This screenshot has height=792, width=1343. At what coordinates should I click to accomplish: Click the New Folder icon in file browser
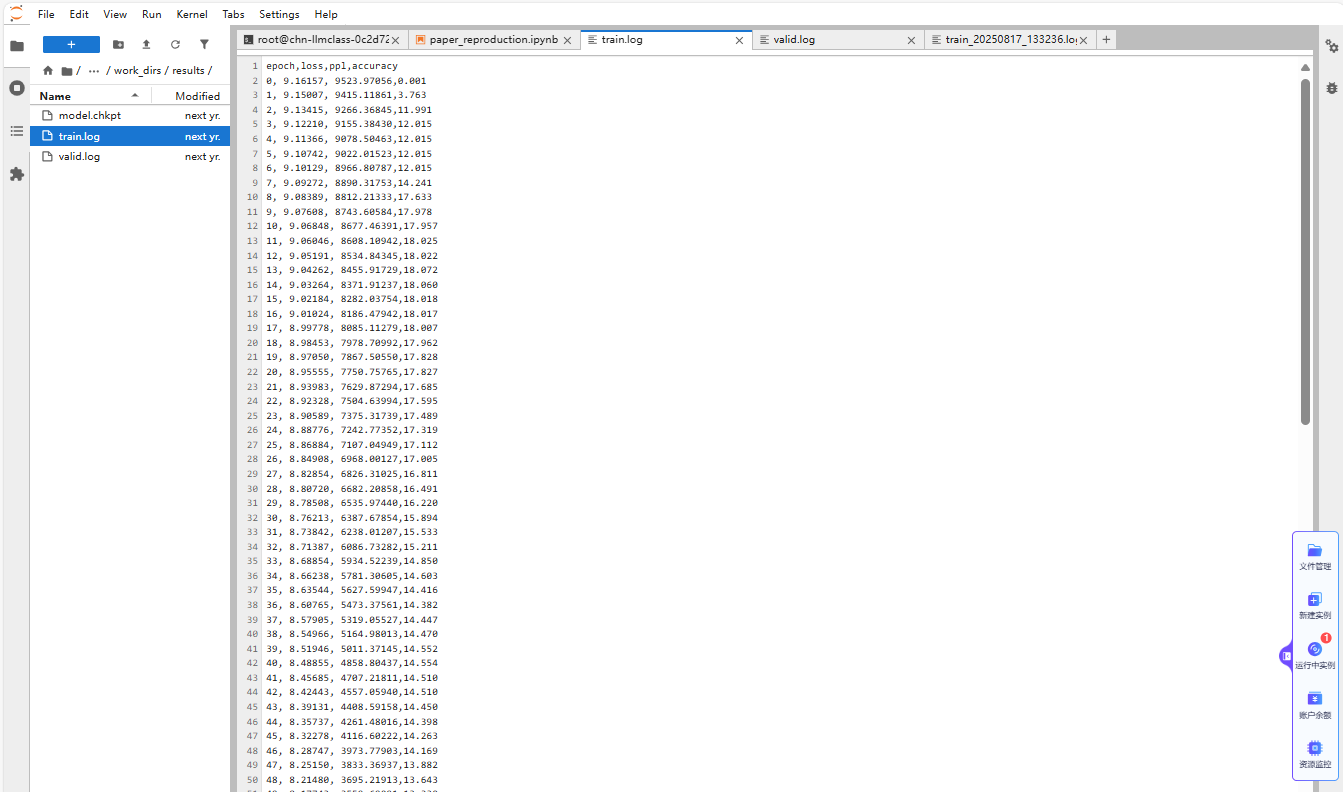(x=118, y=45)
